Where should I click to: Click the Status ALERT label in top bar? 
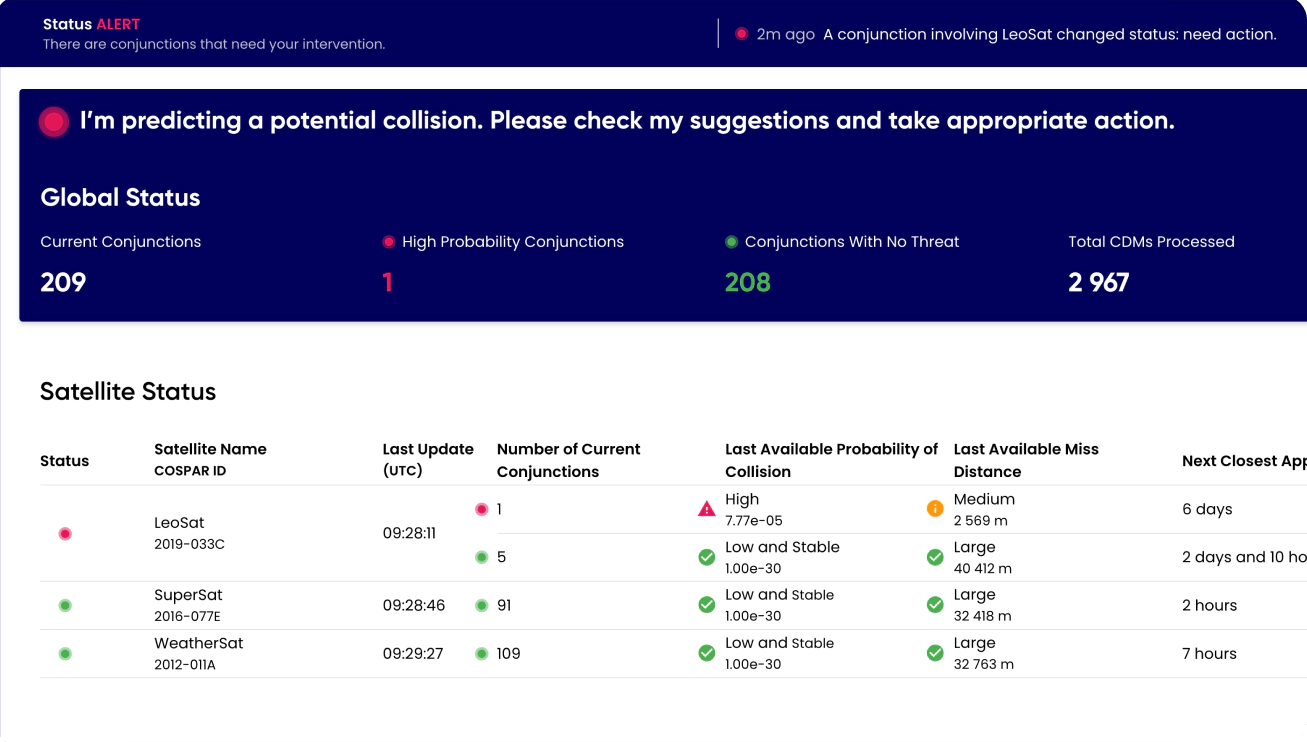(x=92, y=24)
